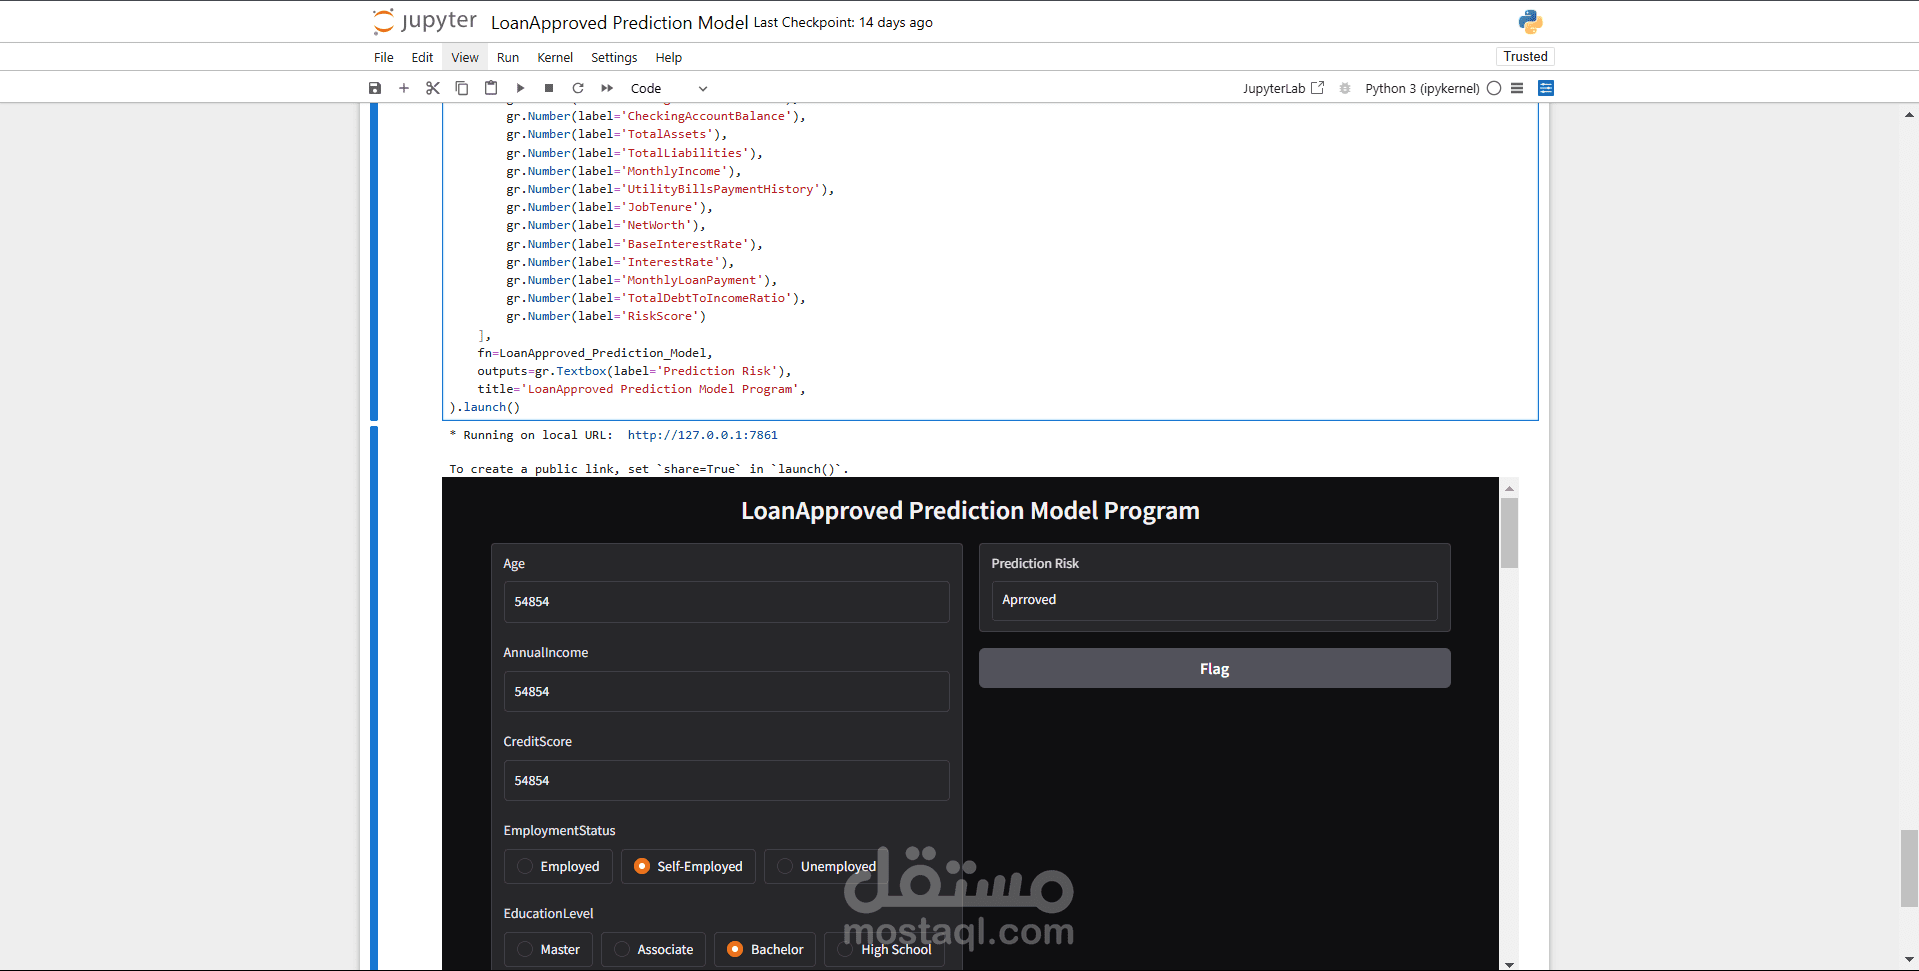The height and width of the screenshot is (971, 1919).
Task: Copy the selected cell
Action: 462,88
